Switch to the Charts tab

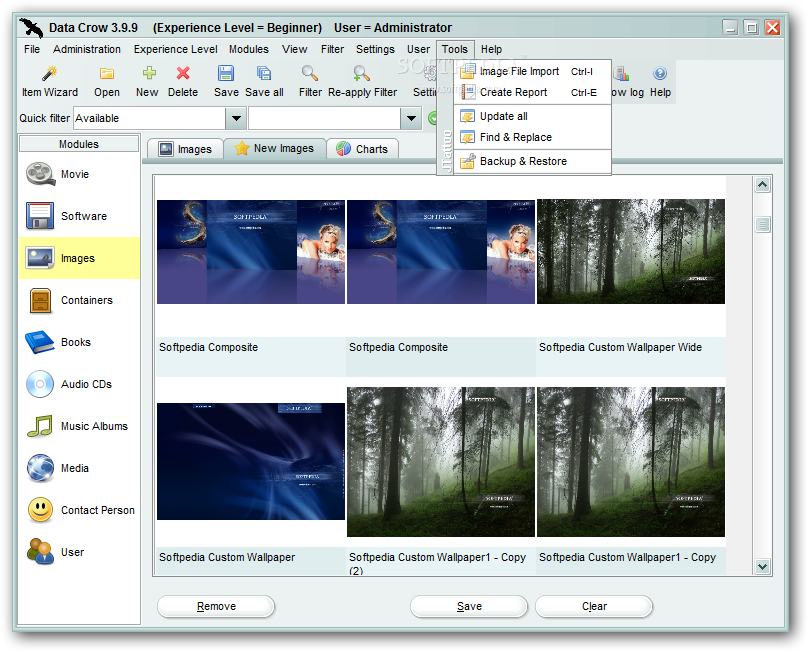tap(362, 149)
